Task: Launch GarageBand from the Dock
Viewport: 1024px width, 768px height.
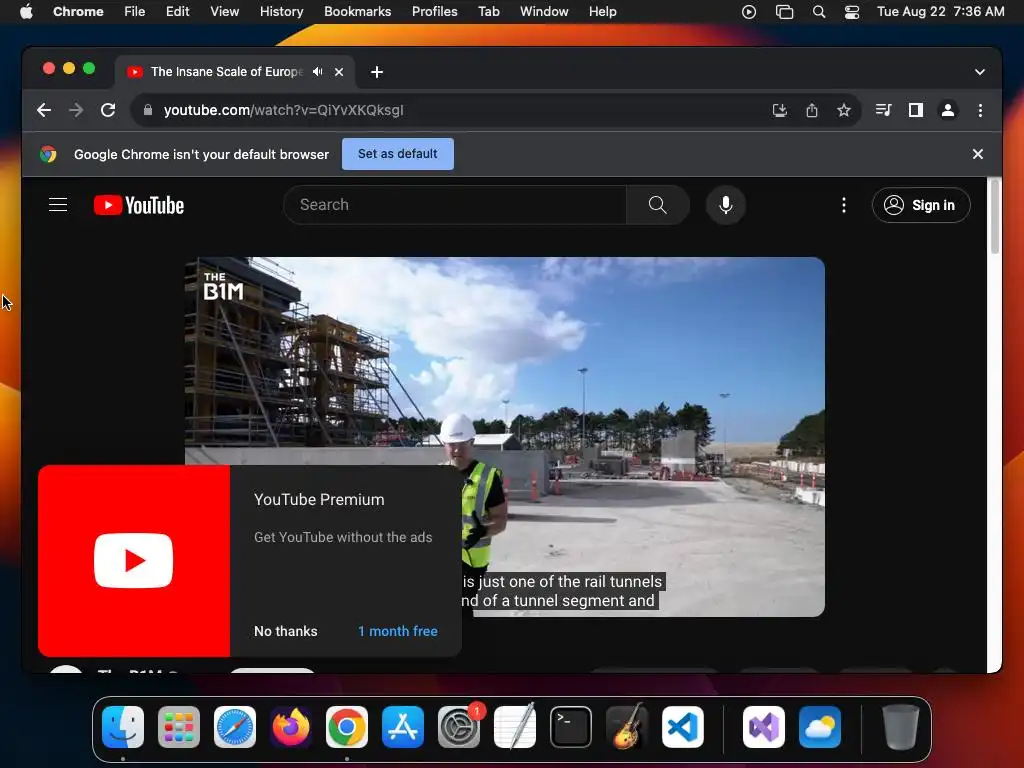Action: coord(627,727)
